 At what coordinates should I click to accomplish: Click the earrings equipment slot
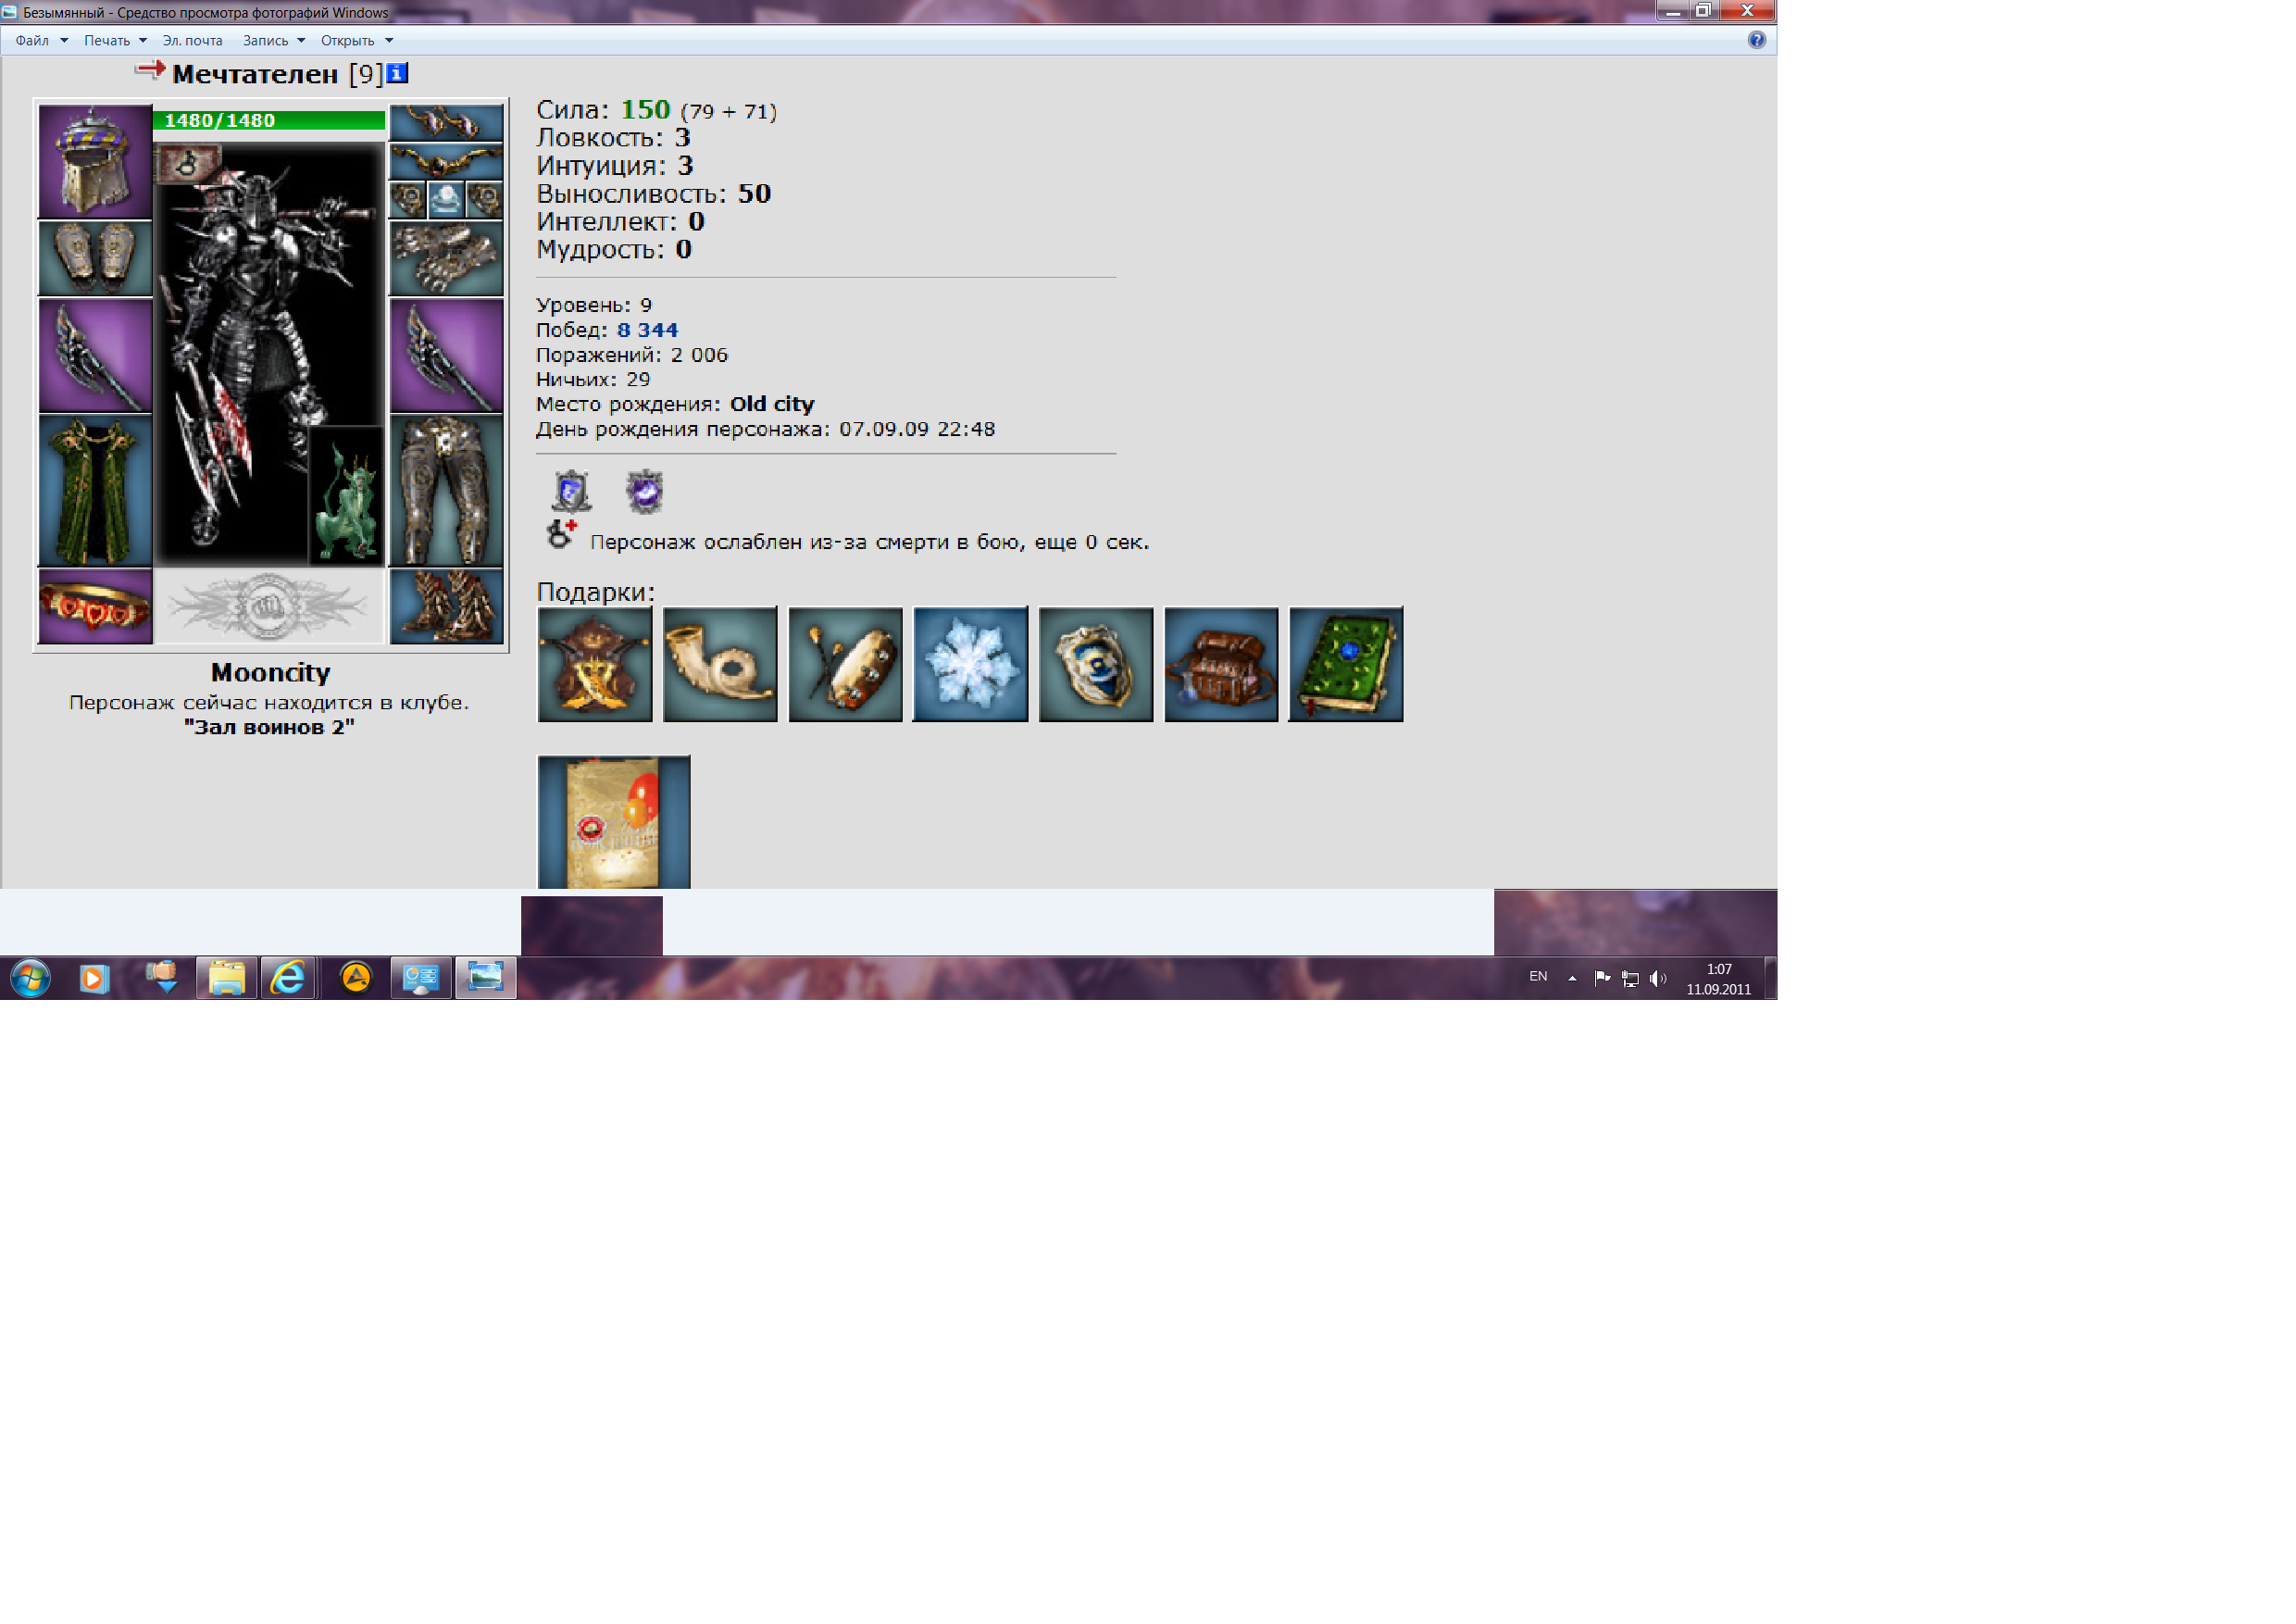(446, 122)
